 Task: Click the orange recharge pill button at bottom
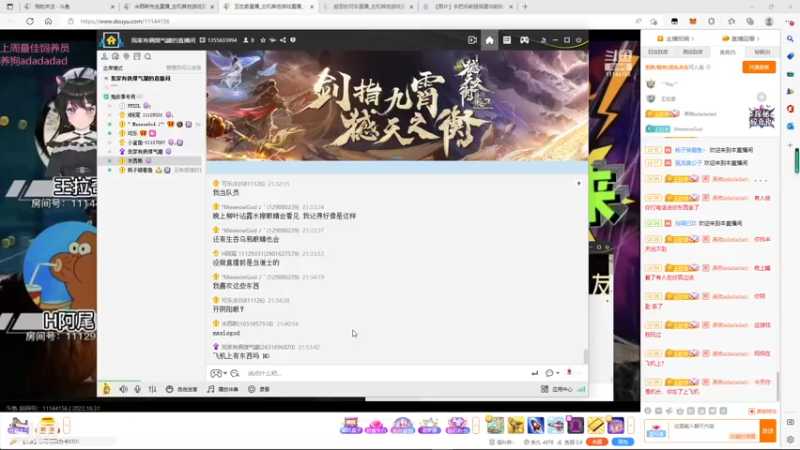596,442
